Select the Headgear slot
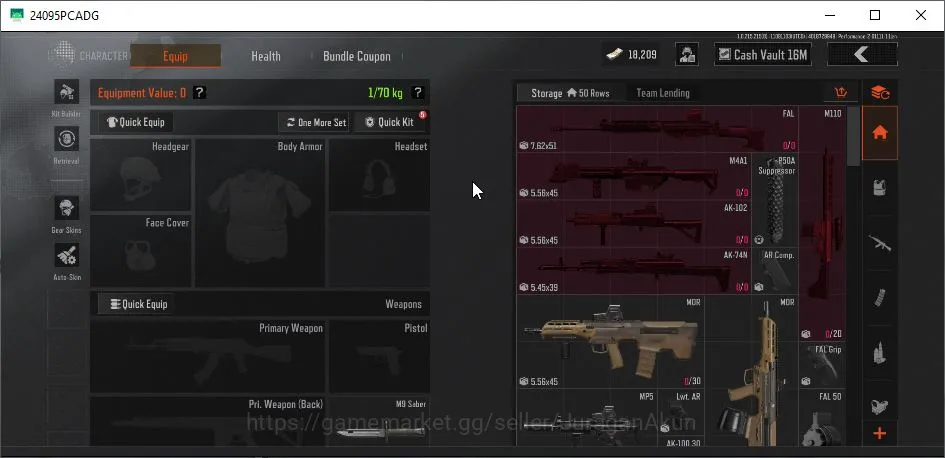Image resolution: width=945 pixels, height=458 pixels. point(140,175)
